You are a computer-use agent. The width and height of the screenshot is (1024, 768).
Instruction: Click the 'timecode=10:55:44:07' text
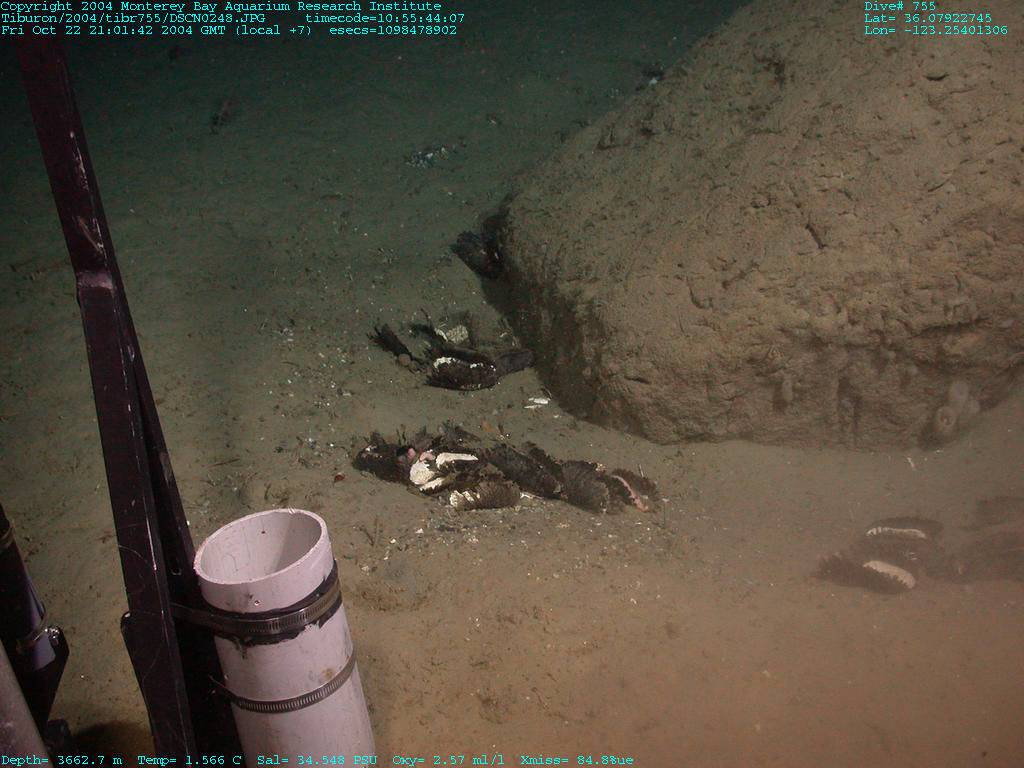[385, 18]
